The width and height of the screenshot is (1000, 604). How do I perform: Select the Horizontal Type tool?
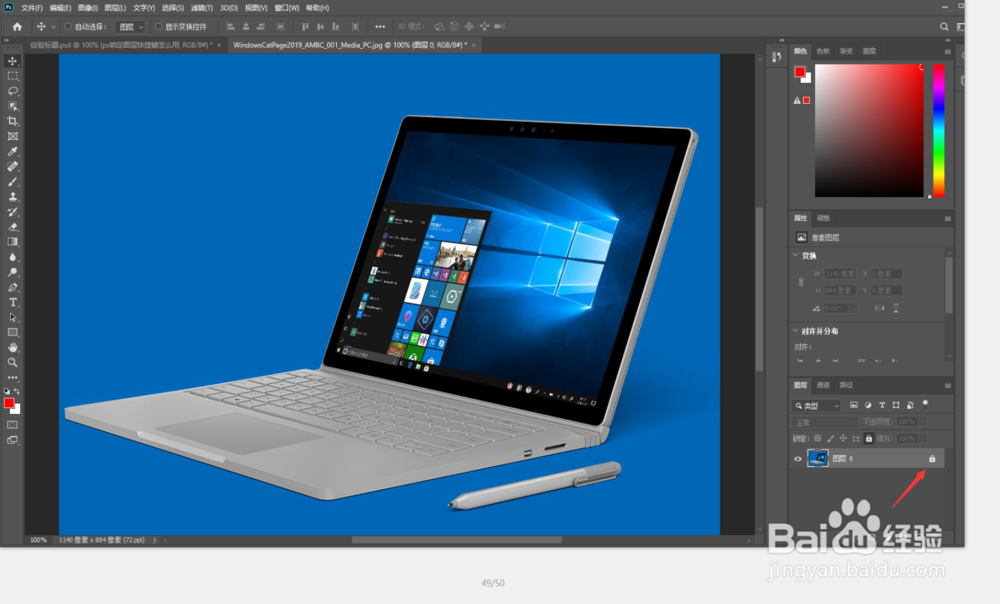click(x=12, y=302)
